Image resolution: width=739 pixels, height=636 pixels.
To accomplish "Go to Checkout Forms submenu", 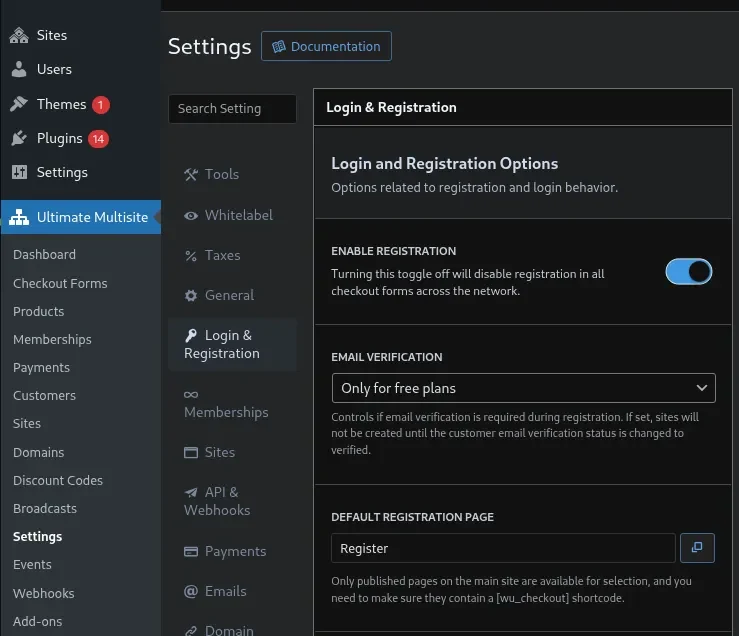I will pyautogui.click(x=60, y=283).
